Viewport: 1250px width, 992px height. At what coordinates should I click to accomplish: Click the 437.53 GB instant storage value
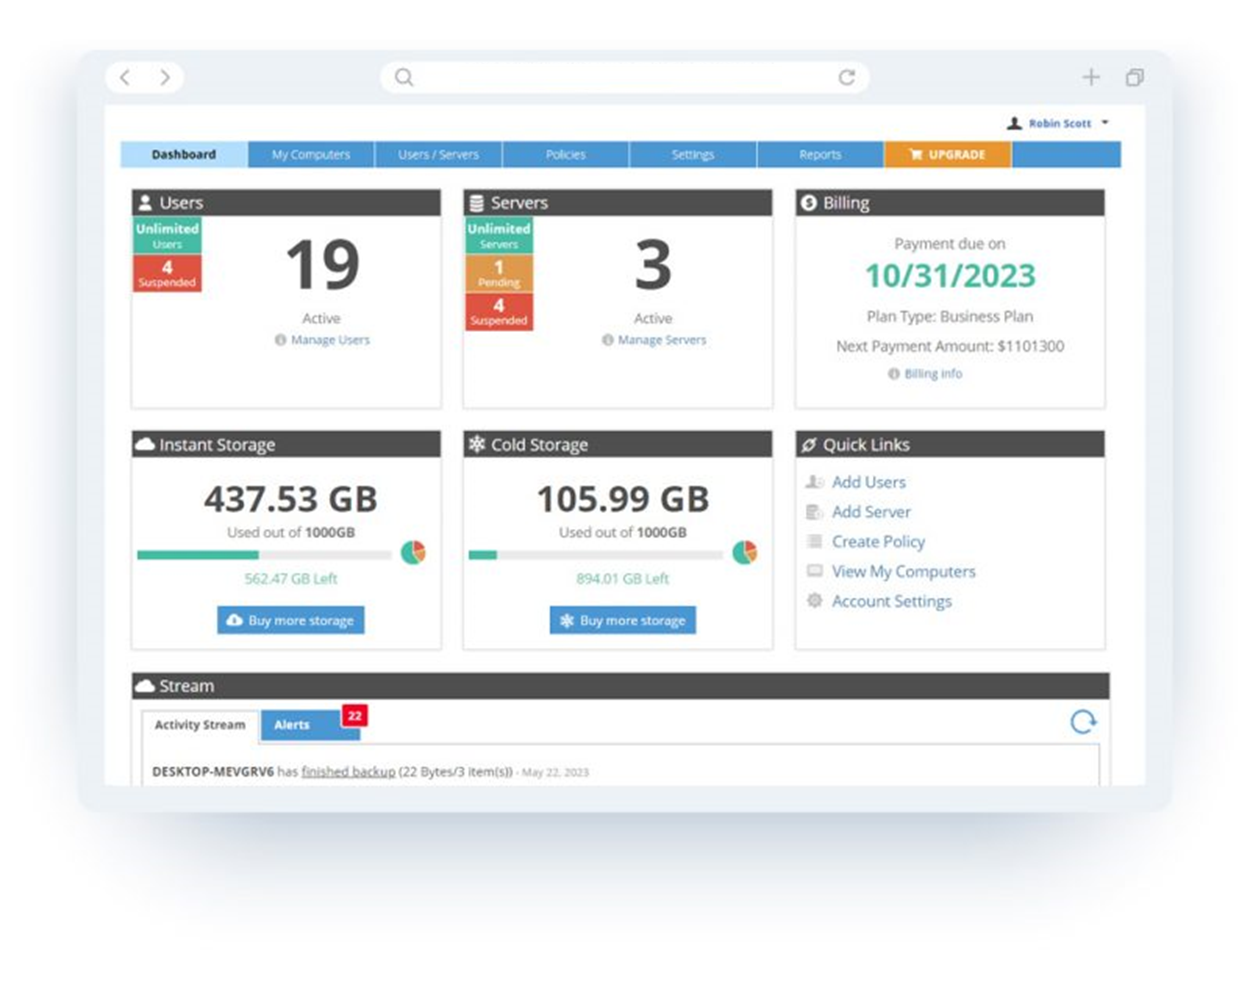click(x=291, y=499)
